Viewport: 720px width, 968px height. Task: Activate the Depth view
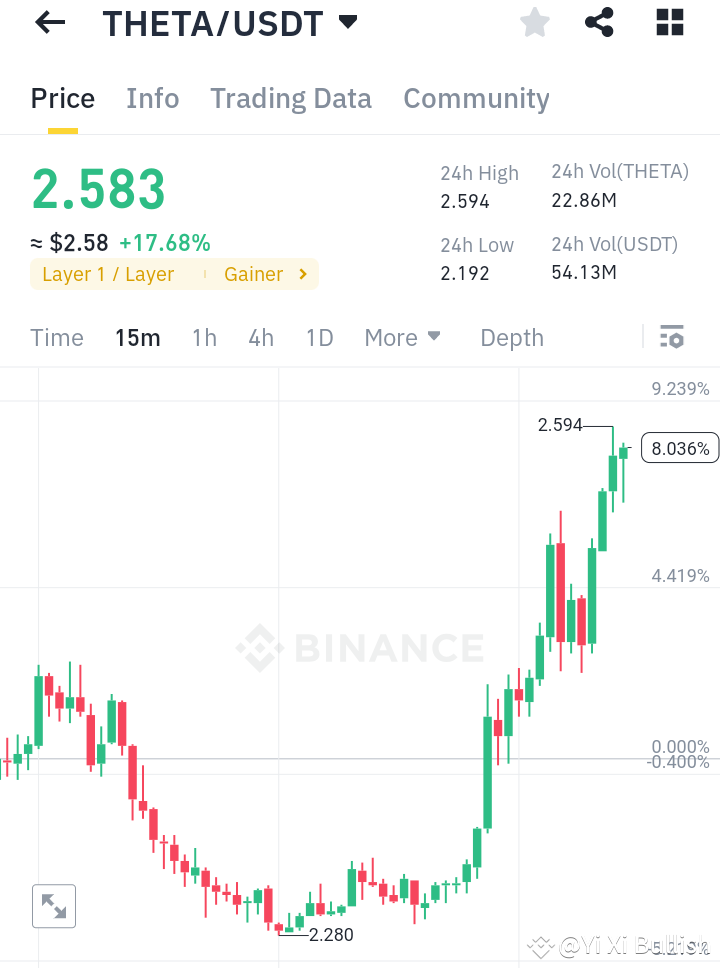pyautogui.click(x=511, y=338)
